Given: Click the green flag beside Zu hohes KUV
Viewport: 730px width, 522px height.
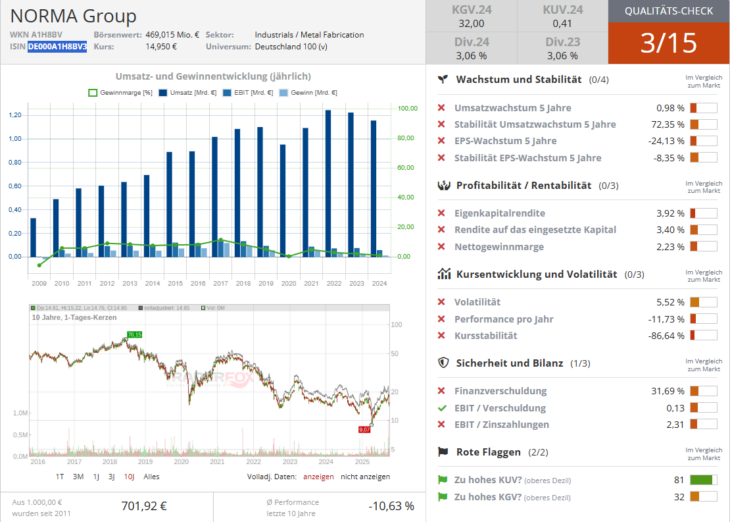Looking at the screenshot, I should click(x=442, y=479).
